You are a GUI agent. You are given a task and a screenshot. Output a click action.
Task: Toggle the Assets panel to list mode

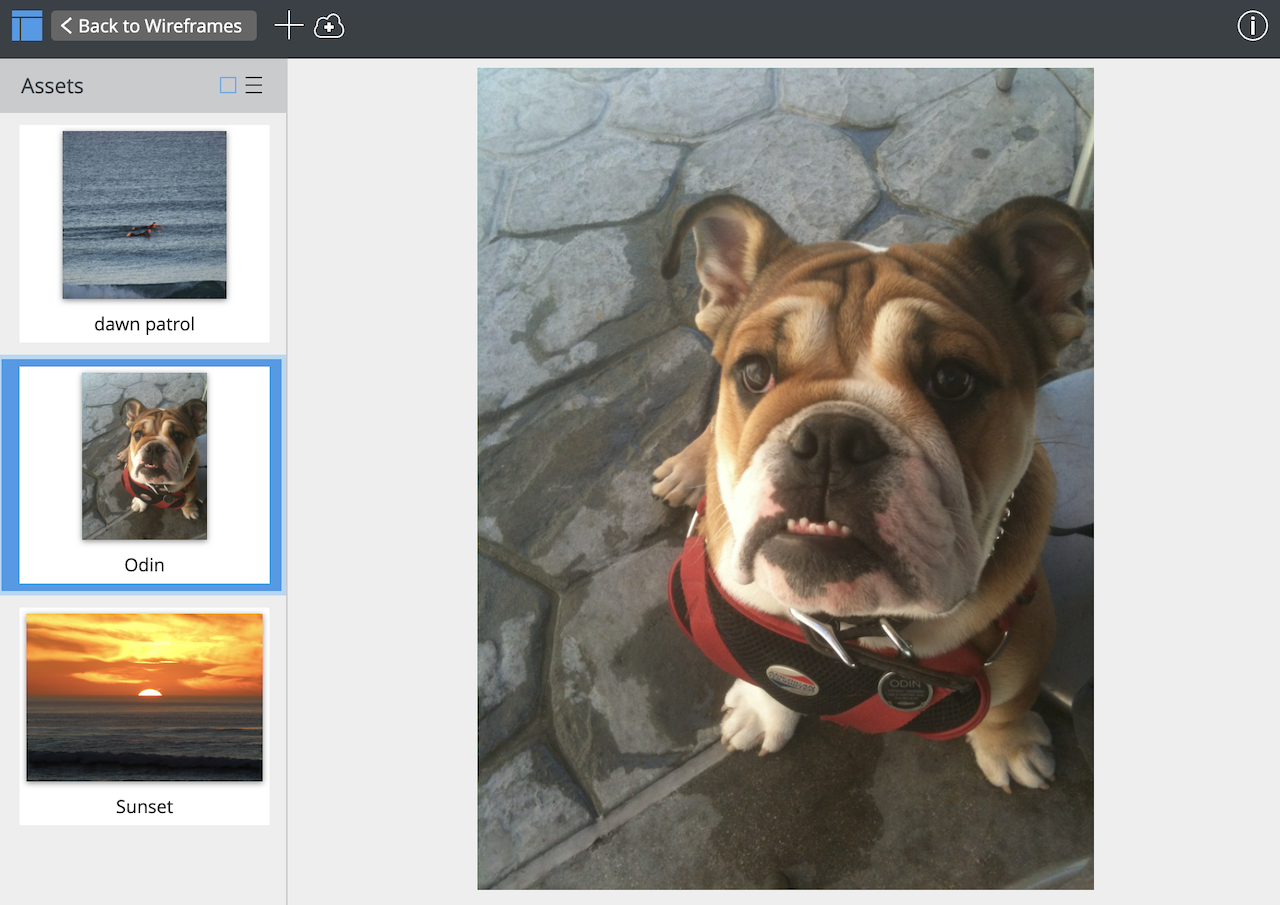[253, 85]
